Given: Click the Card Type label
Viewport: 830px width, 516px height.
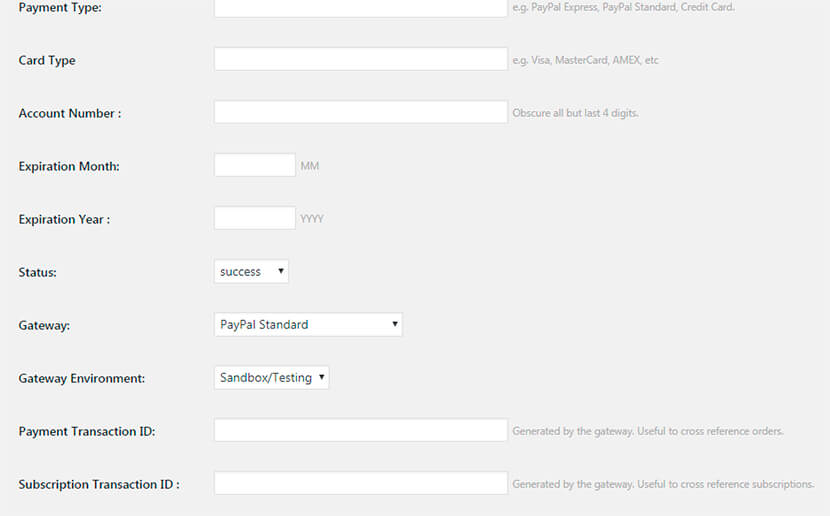Looking at the screenshot, I should click(47, 61).
